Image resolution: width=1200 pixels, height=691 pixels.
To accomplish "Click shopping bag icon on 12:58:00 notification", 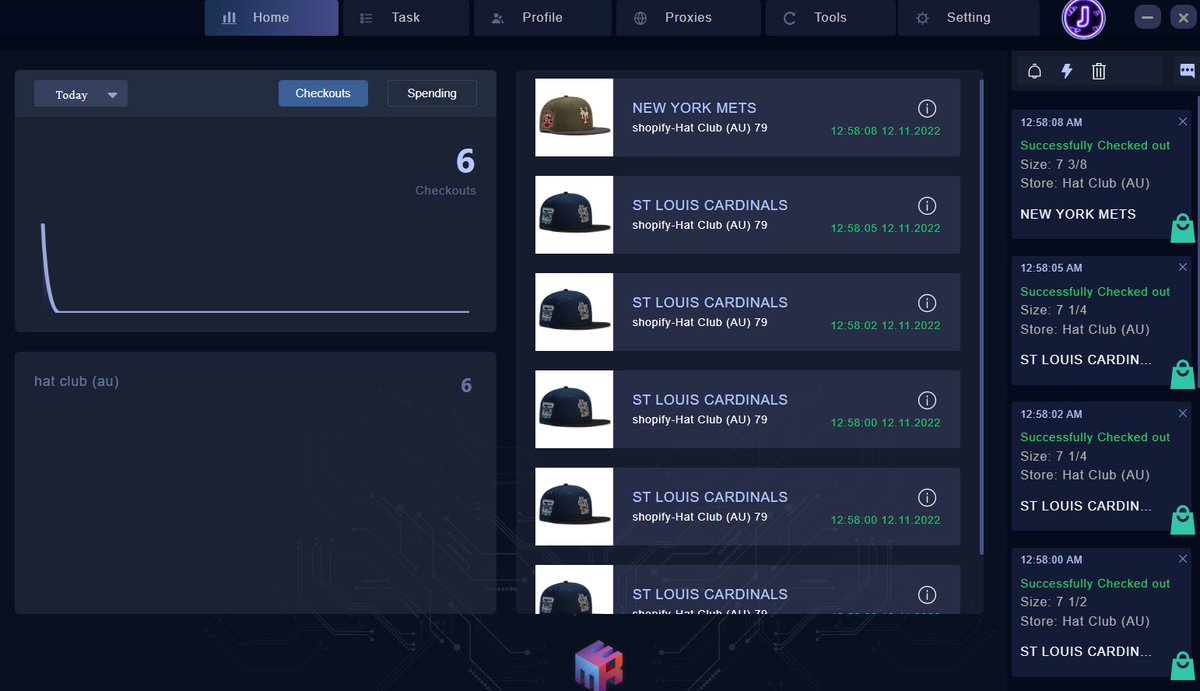I will coord(1183,666).
